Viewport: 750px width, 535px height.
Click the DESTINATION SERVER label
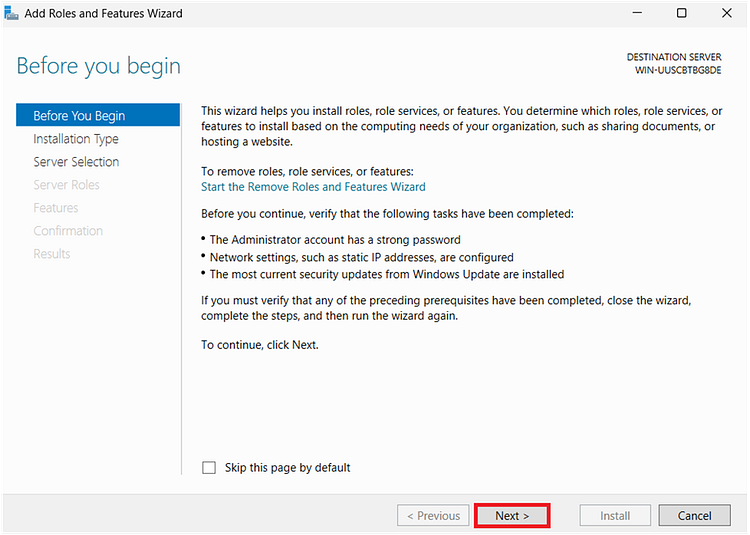point(674,57)
